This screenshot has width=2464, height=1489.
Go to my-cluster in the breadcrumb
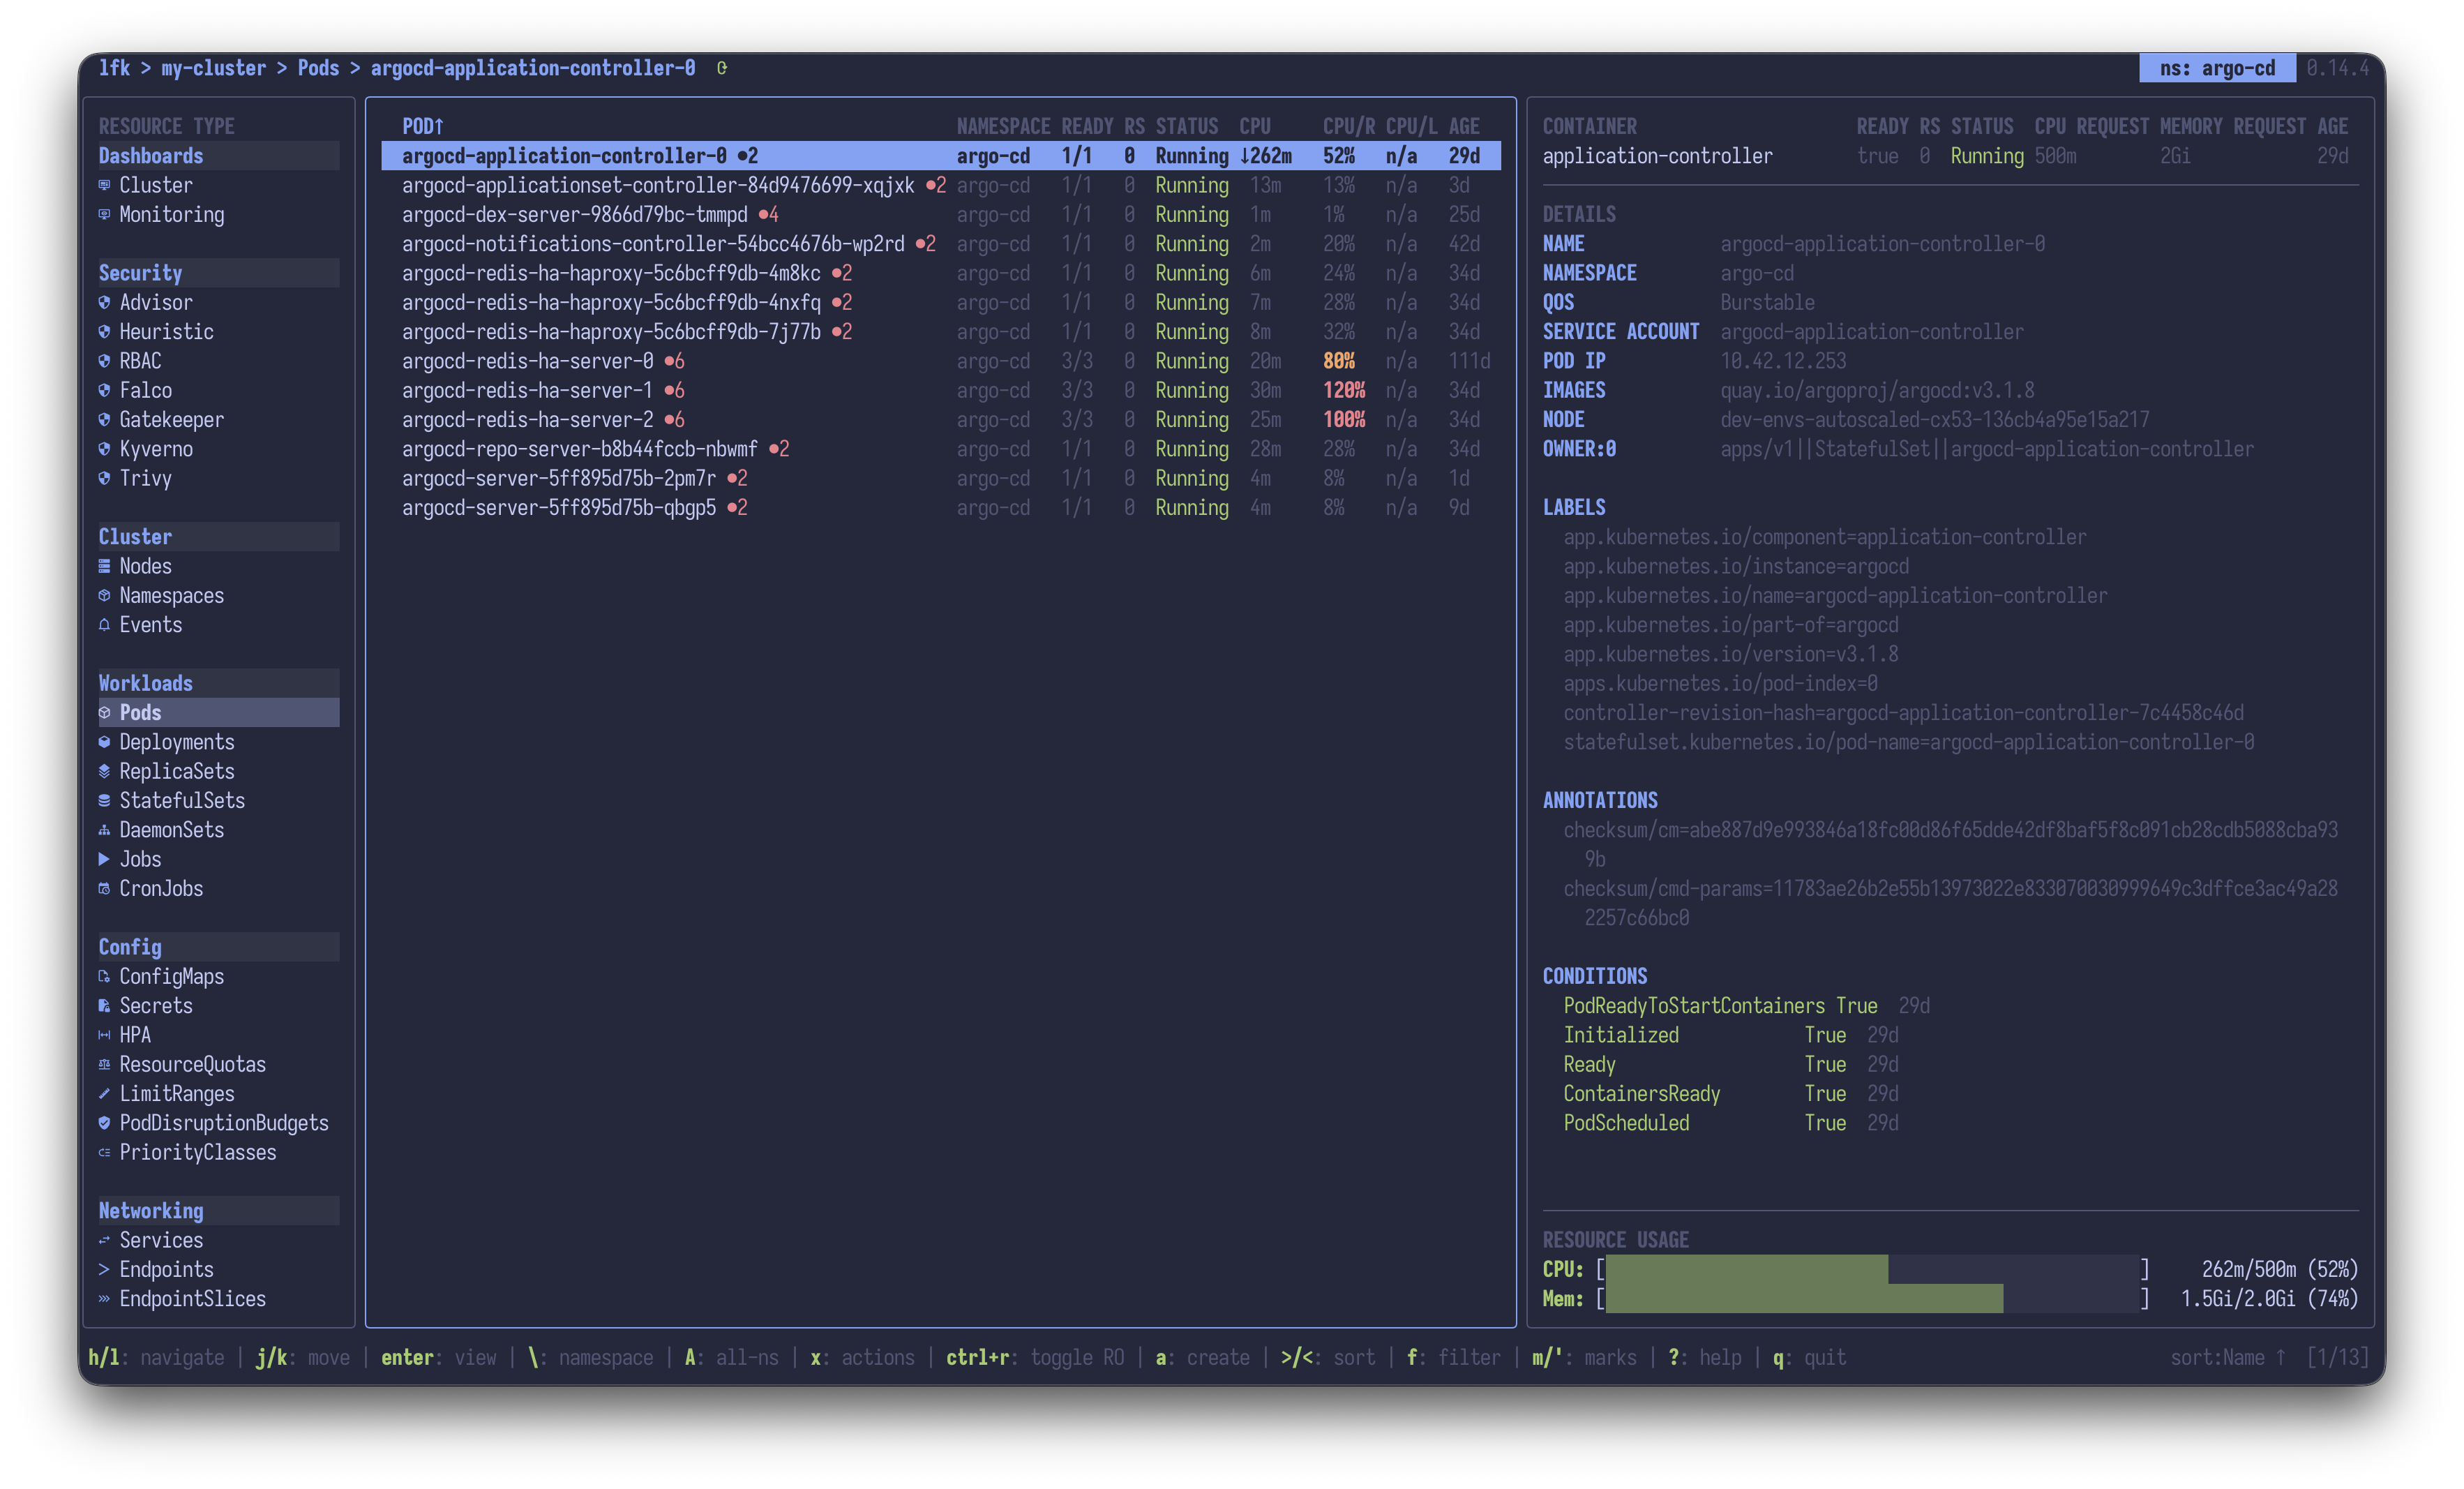[213, 68]
